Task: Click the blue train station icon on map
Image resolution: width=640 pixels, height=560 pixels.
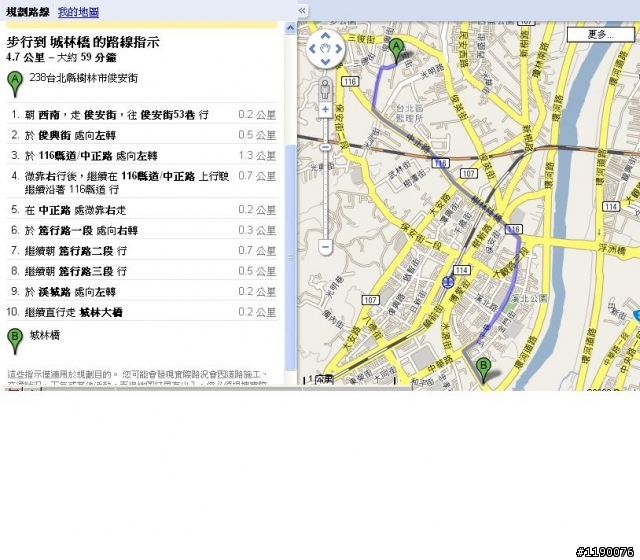Action: coord(448,282)
